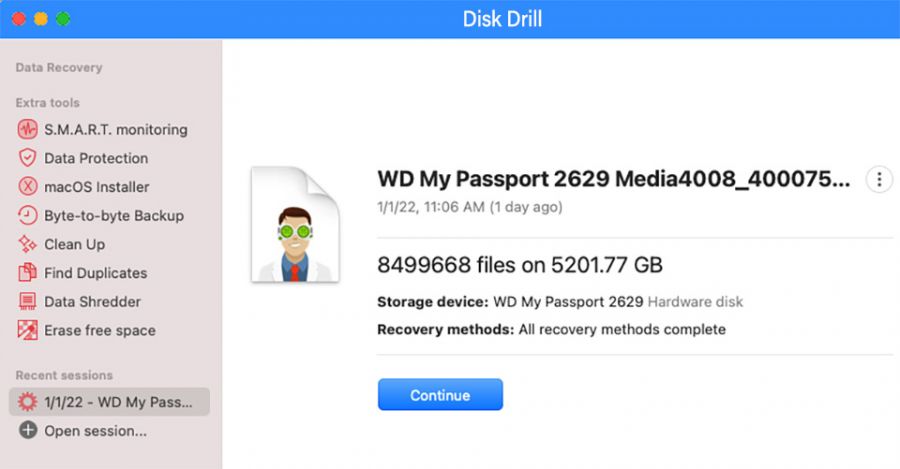The width and height of the screenshot is (900, 469).
Task: Select Data Recovery in the sidebar
Action: pyautogui.click(x=59, y=68)
